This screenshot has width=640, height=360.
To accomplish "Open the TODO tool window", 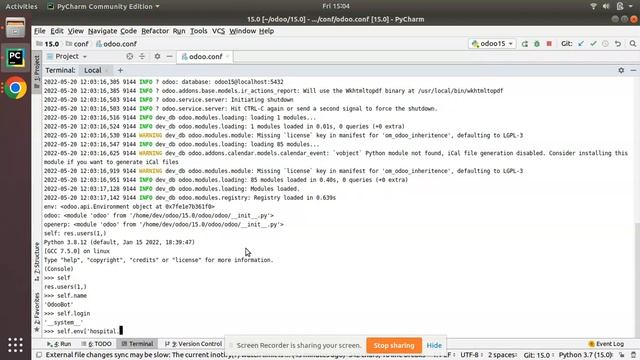I will pyautogui.click(x=96, y=344).
